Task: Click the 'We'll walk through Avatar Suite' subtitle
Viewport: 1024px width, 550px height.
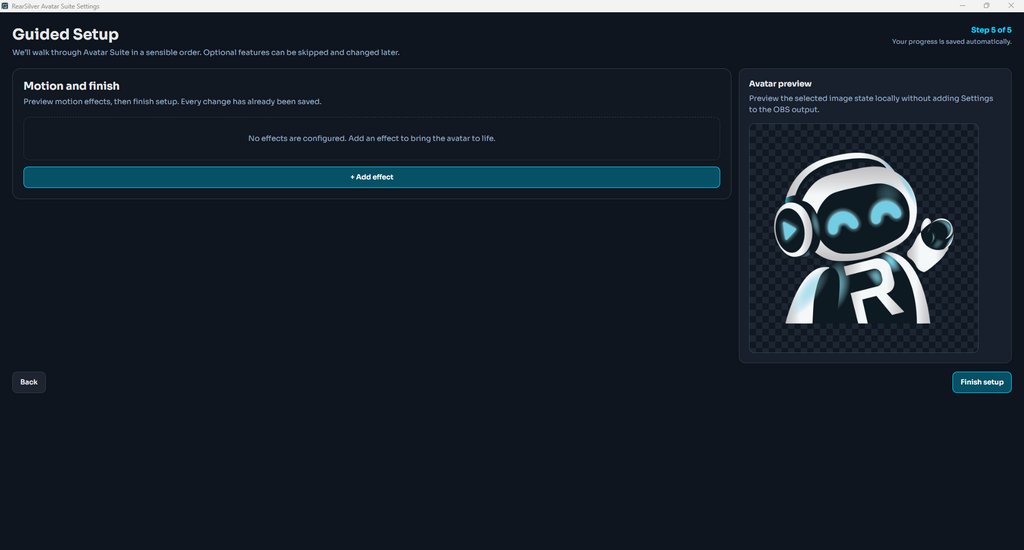Action: click(x=206, y=52)
